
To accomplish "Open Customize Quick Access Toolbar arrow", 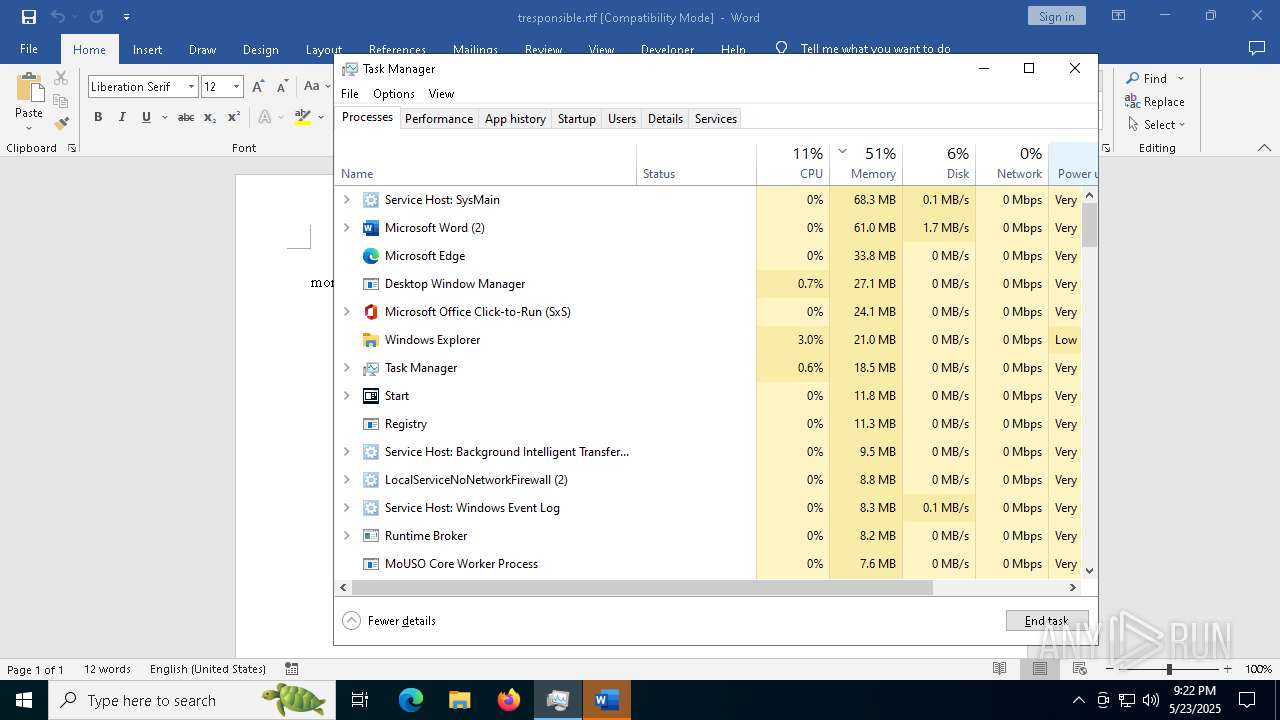I will pyautogui.click(x=126, y=17).
